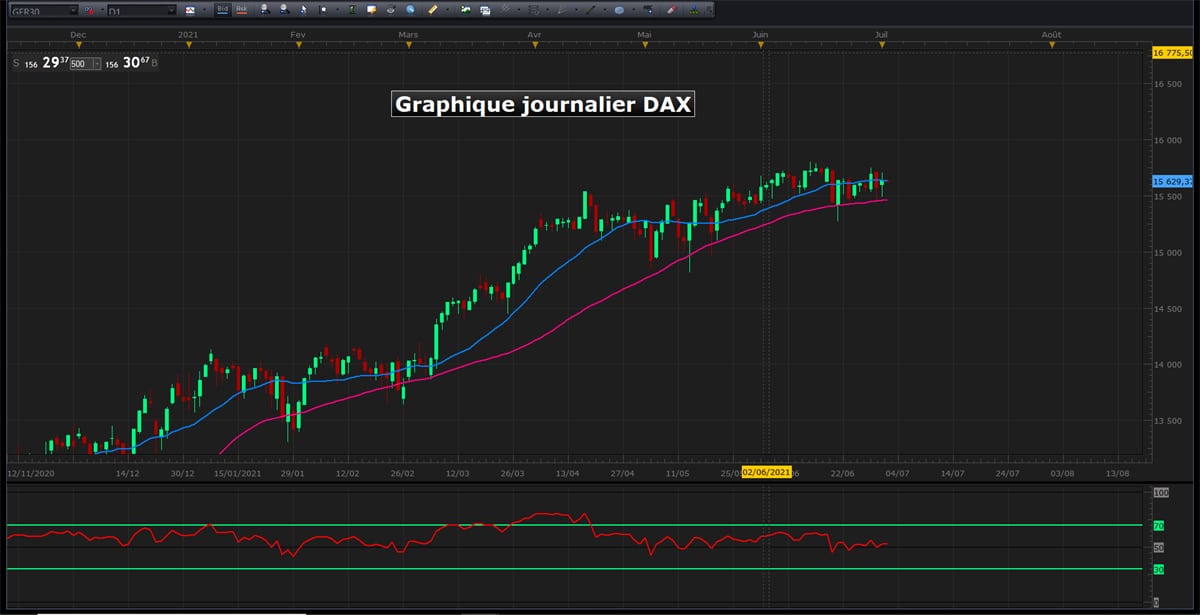Click the cursor pointer tool icon
The height and width of the screenshot is (615, 1200).
click(x=303, y=9)
